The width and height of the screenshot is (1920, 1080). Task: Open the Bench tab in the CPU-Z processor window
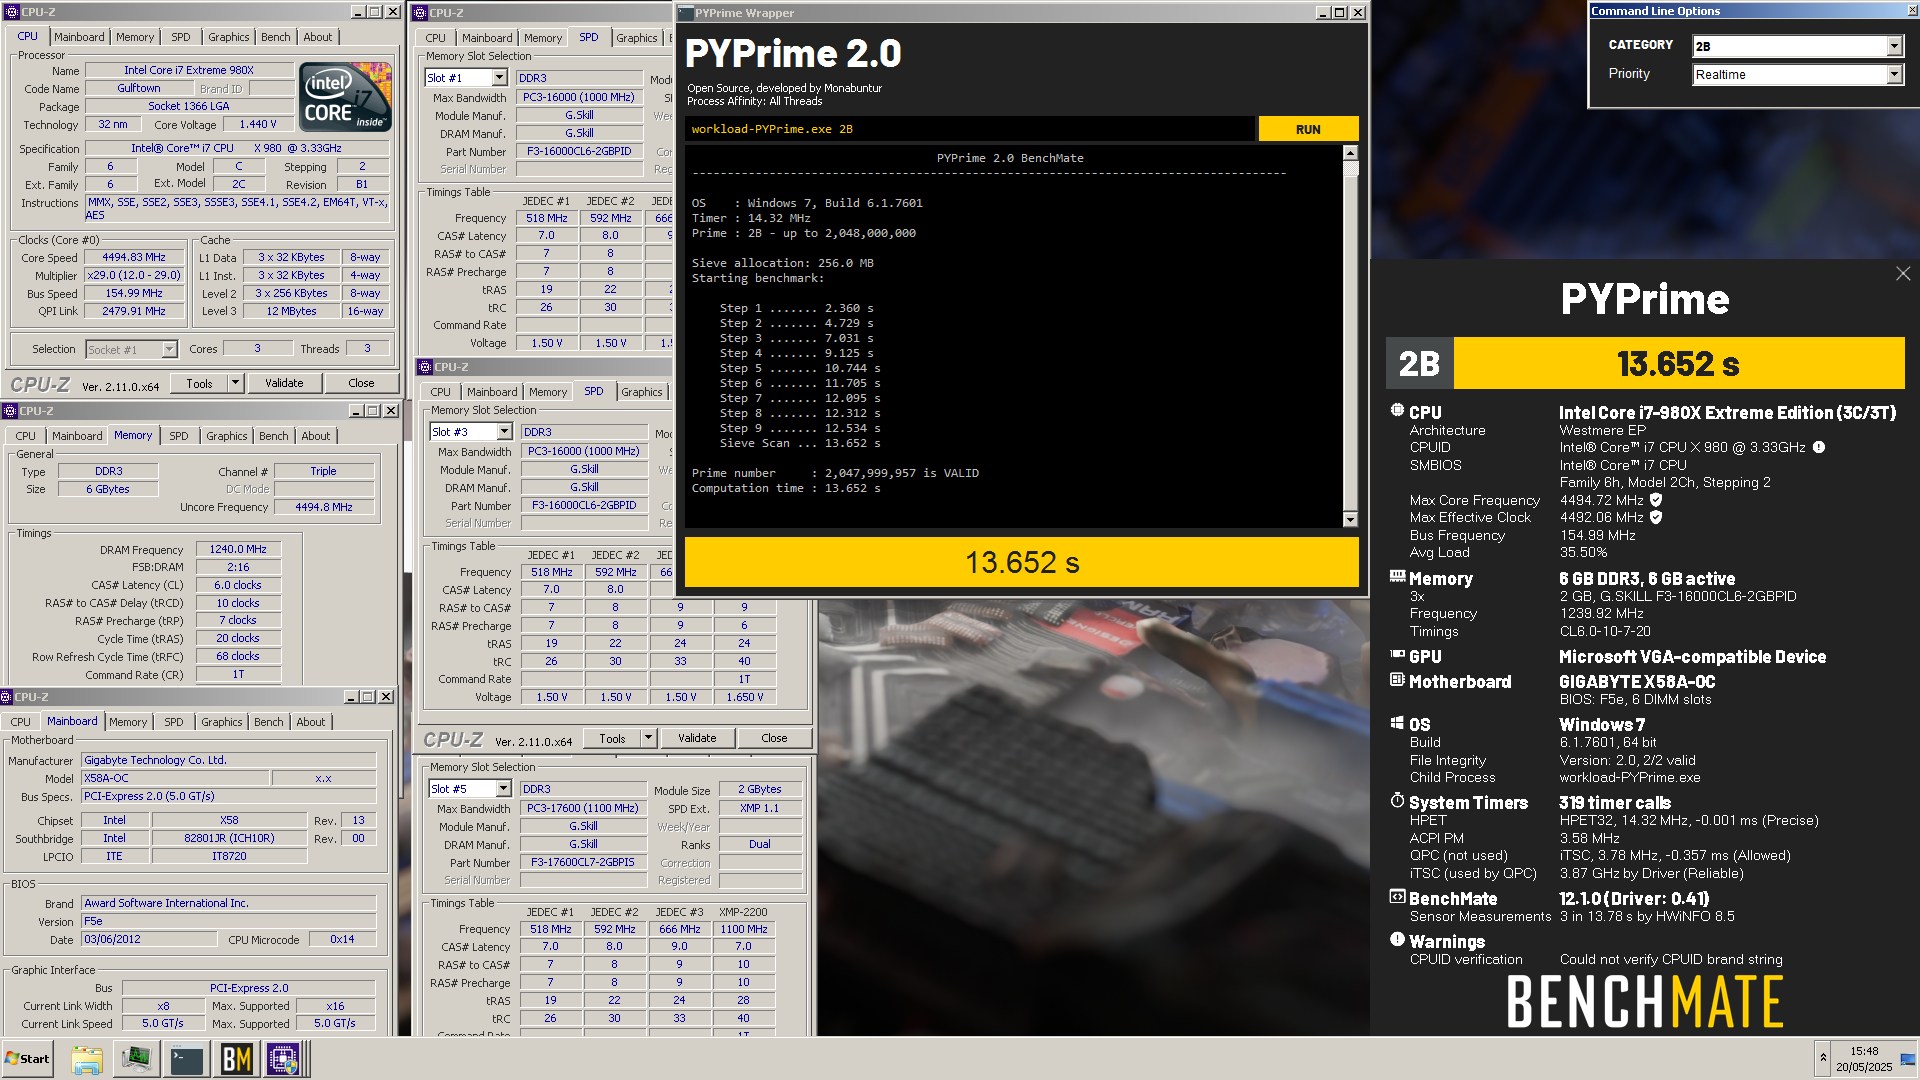click(x=275, y=37)
